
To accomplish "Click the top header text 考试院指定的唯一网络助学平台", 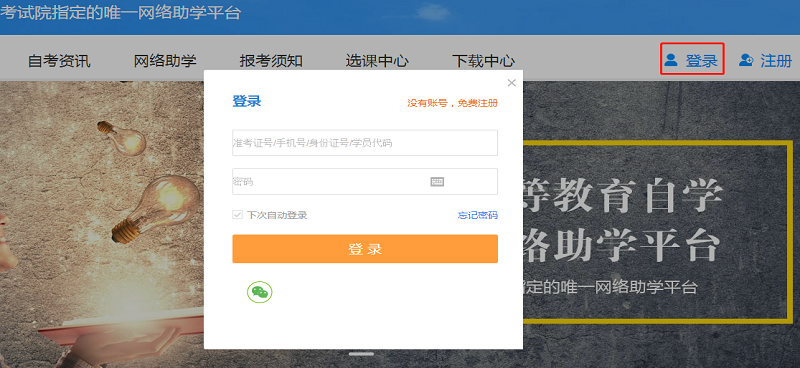I will coord(120,12).
